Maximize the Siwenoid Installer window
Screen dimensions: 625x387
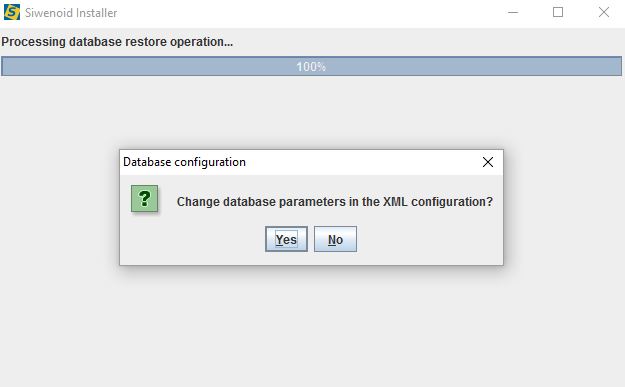coord(558,12)
